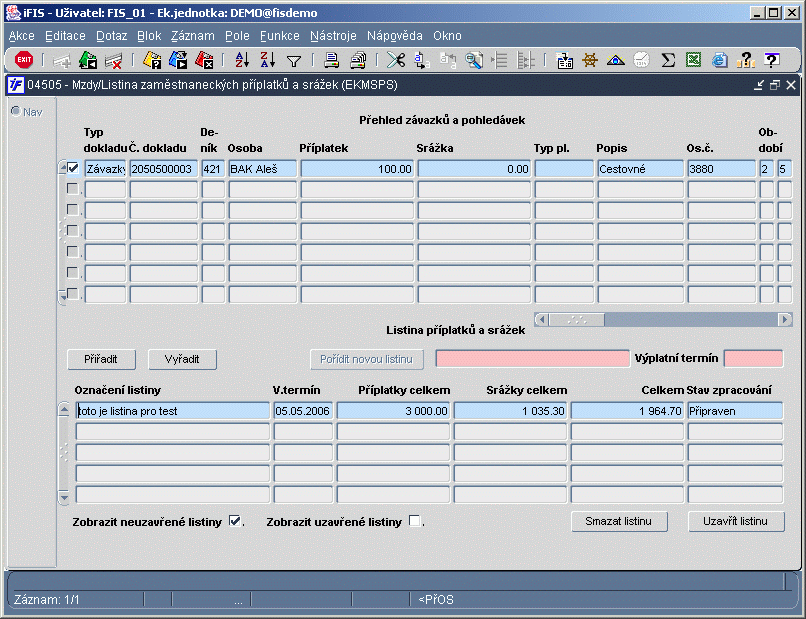Click up arrow of lower listina table scroller
Screen dimensions: 806x619
[x=64, y=410]
